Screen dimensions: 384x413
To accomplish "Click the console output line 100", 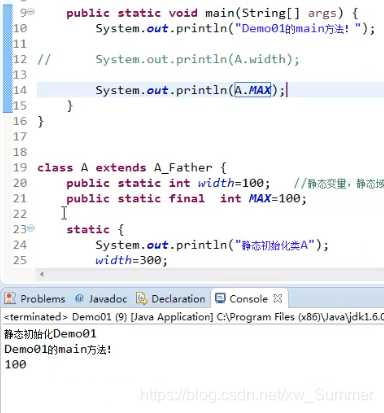I will (x=15, y=364).
